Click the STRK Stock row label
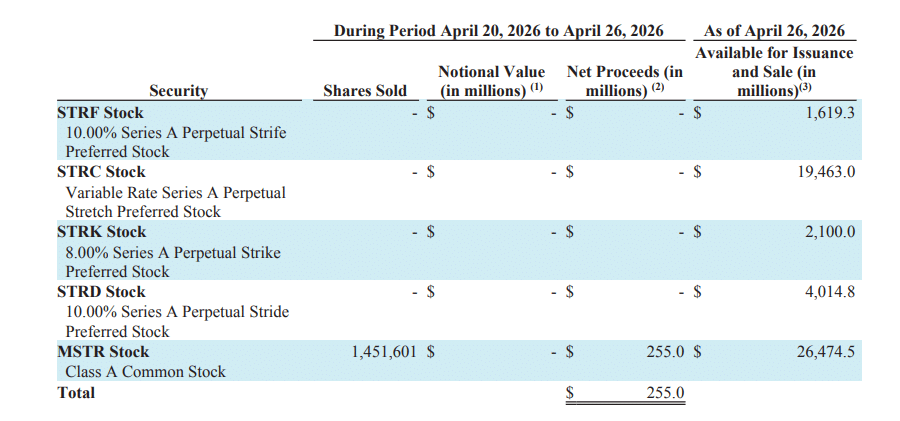Viewport: 900px width, 421px height. pyautogui.click(x=102, y=232)
